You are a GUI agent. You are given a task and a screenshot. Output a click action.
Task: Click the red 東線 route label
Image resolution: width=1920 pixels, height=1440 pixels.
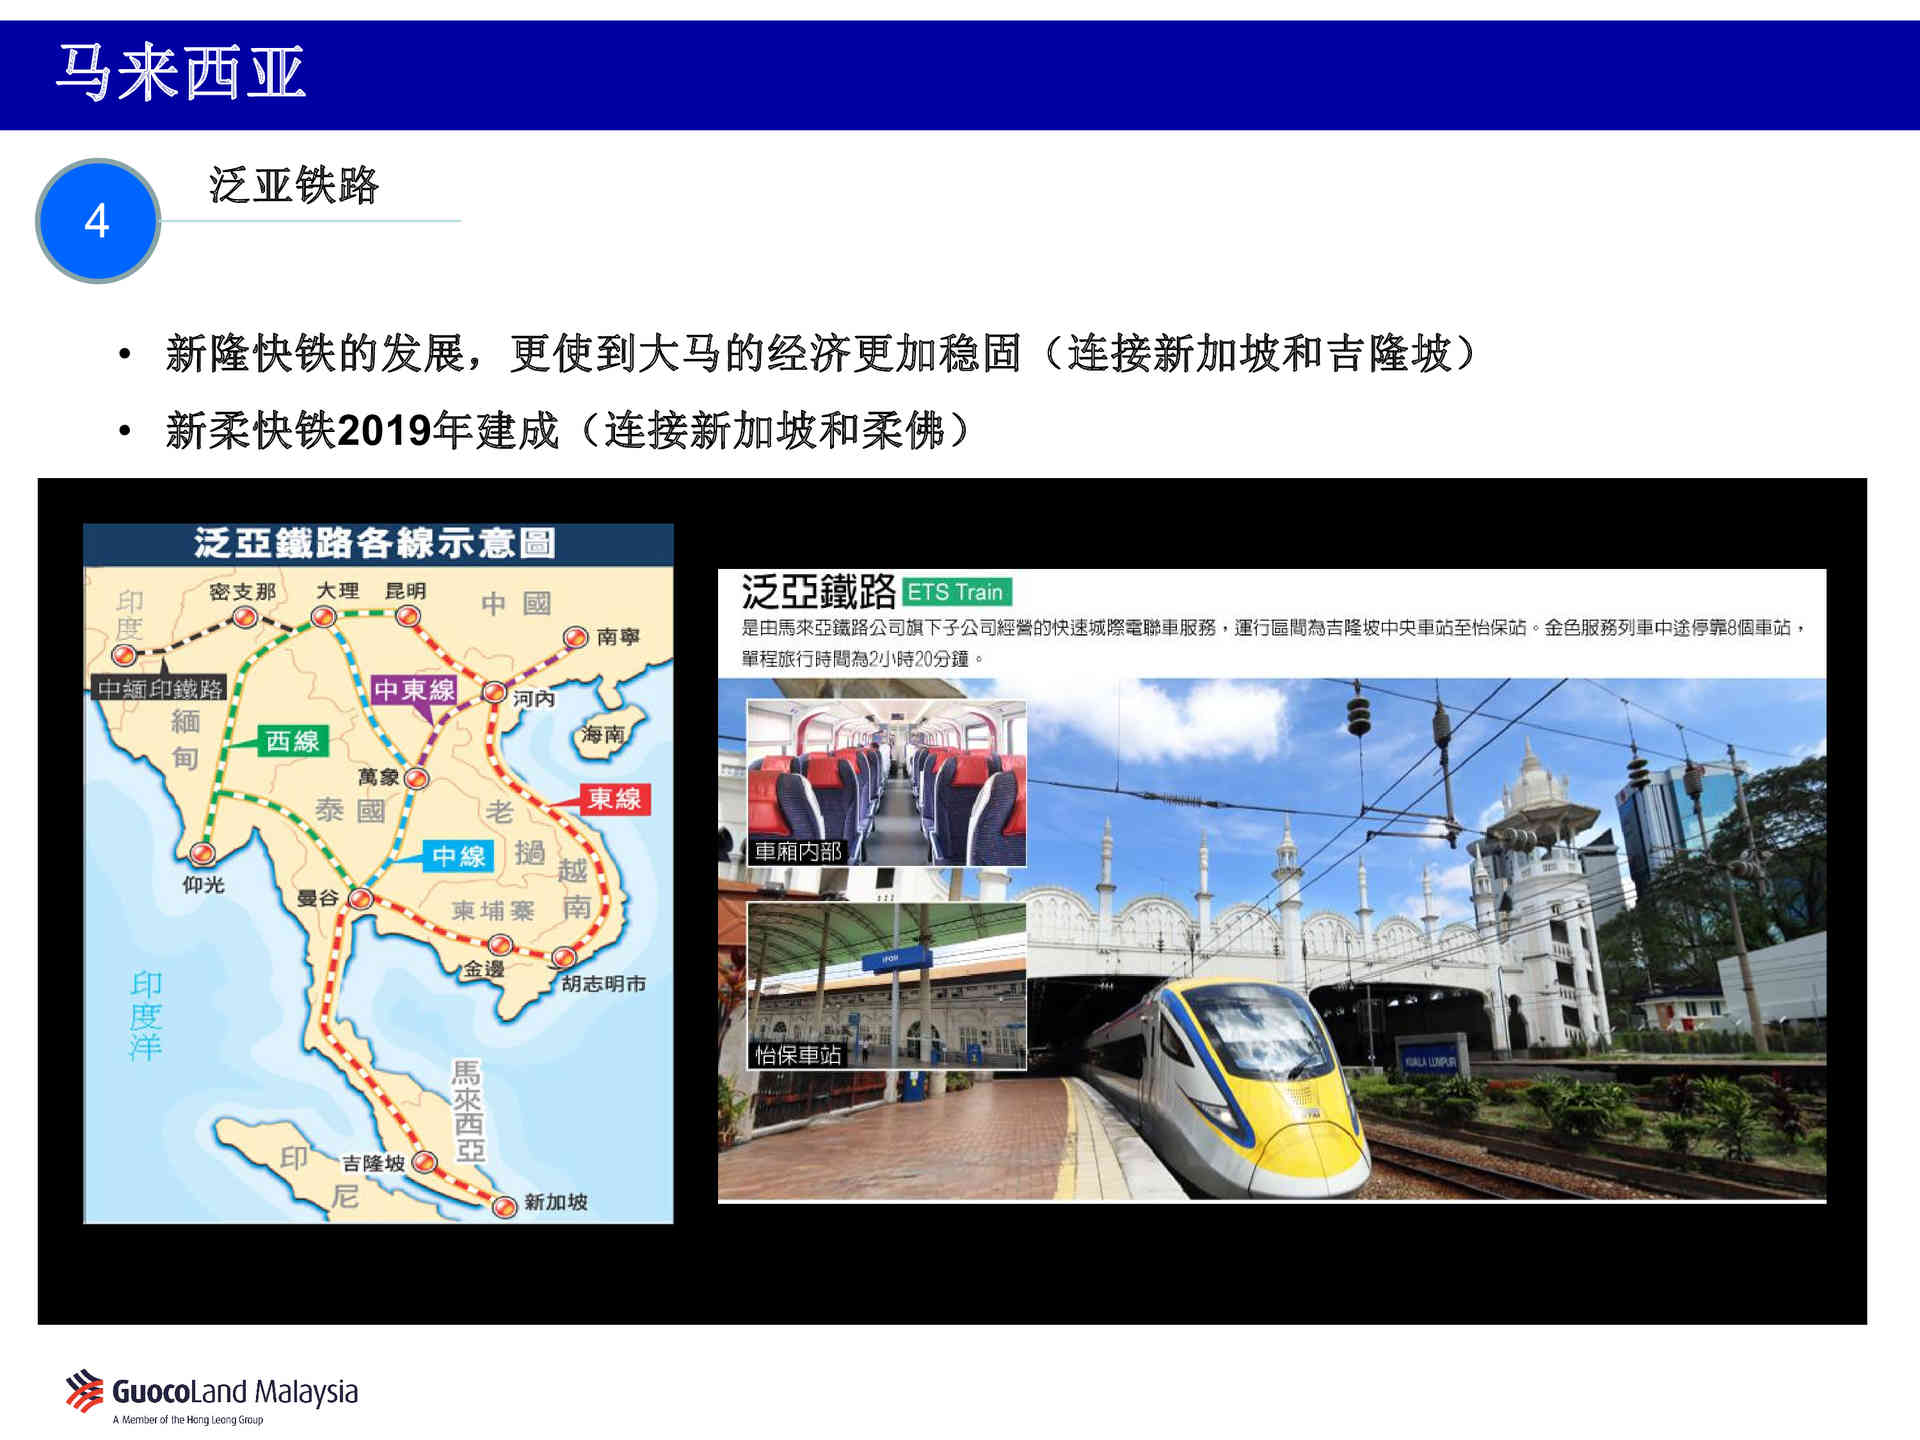tap(614, 799)
